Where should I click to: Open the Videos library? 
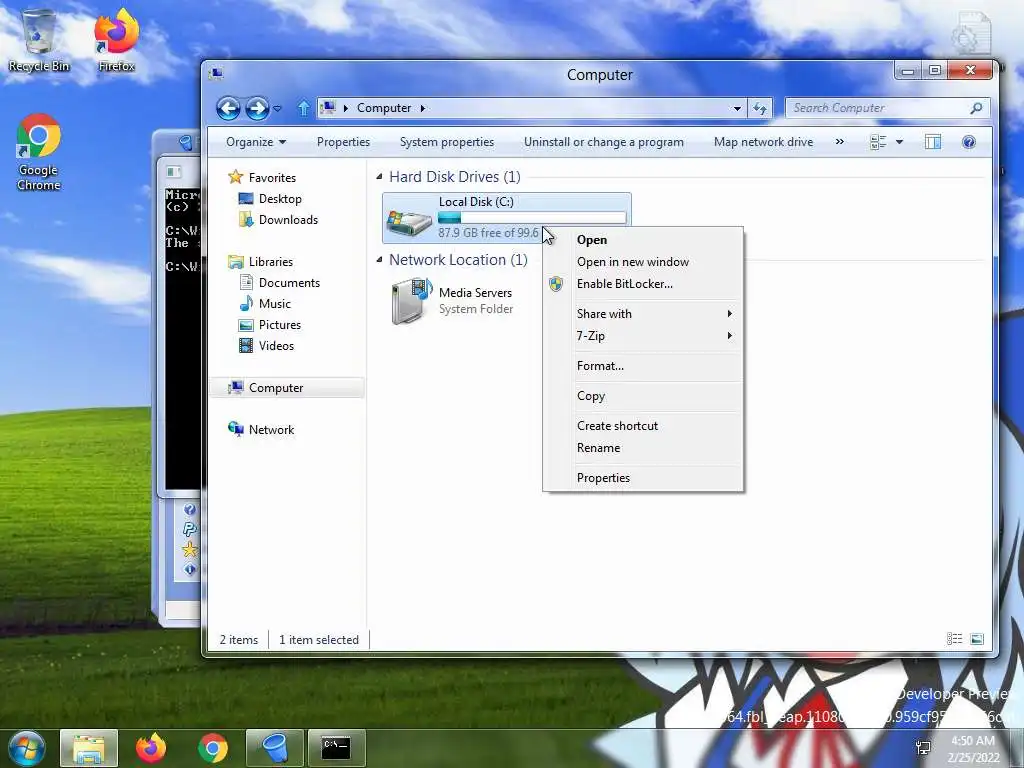pos(266,345)
